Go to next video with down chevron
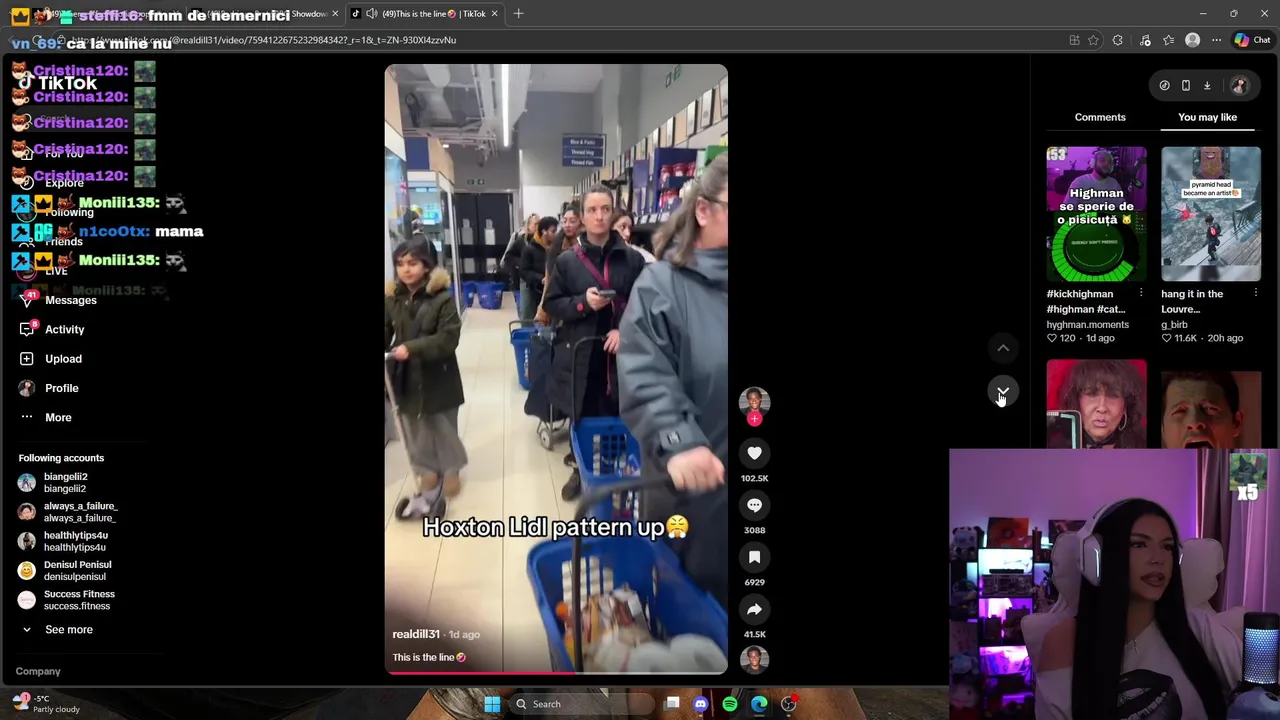 1002,392
